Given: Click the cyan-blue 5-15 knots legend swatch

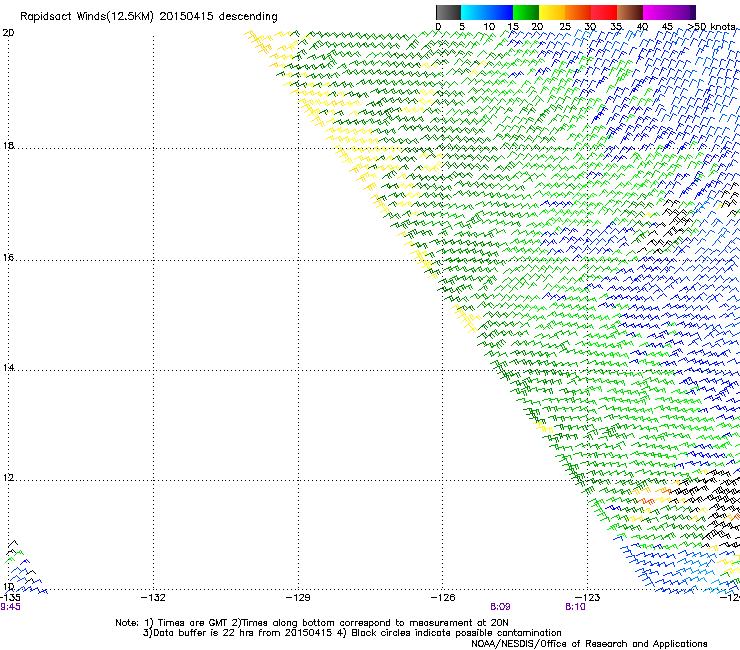Looking at the screenshot, I should 487,12.
